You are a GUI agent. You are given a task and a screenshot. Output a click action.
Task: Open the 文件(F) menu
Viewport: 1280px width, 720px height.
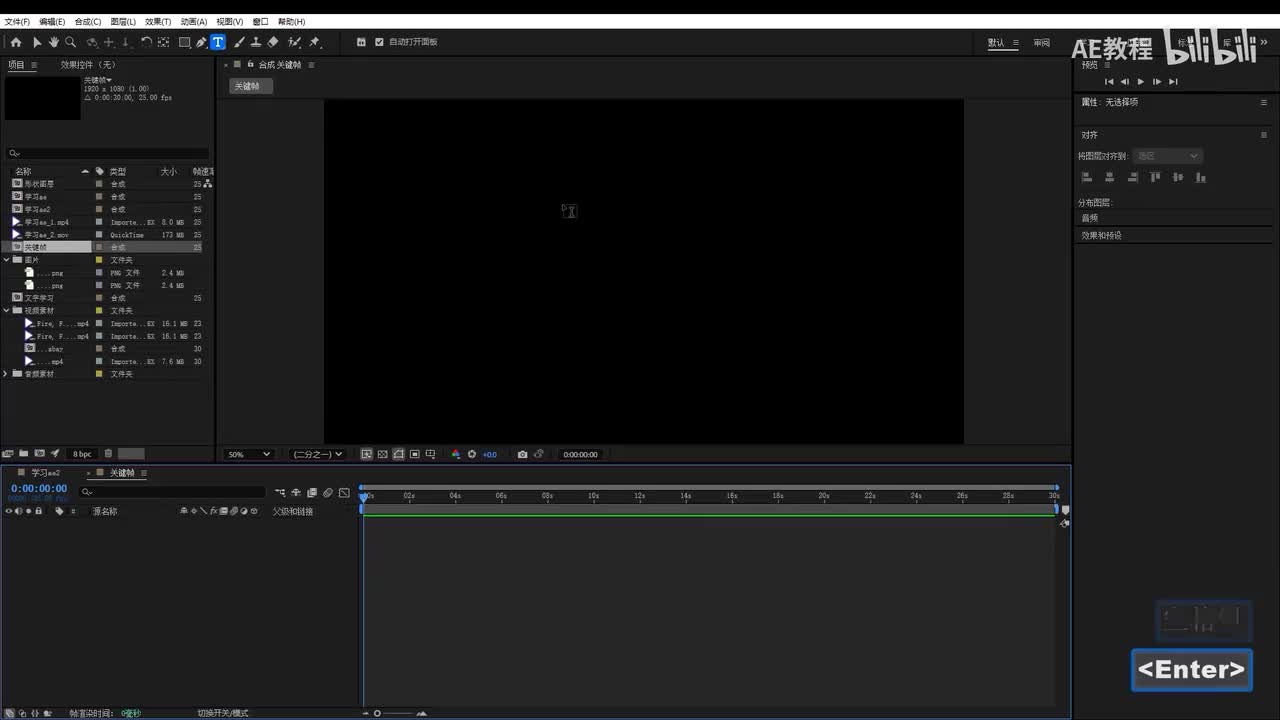[17, 21]
